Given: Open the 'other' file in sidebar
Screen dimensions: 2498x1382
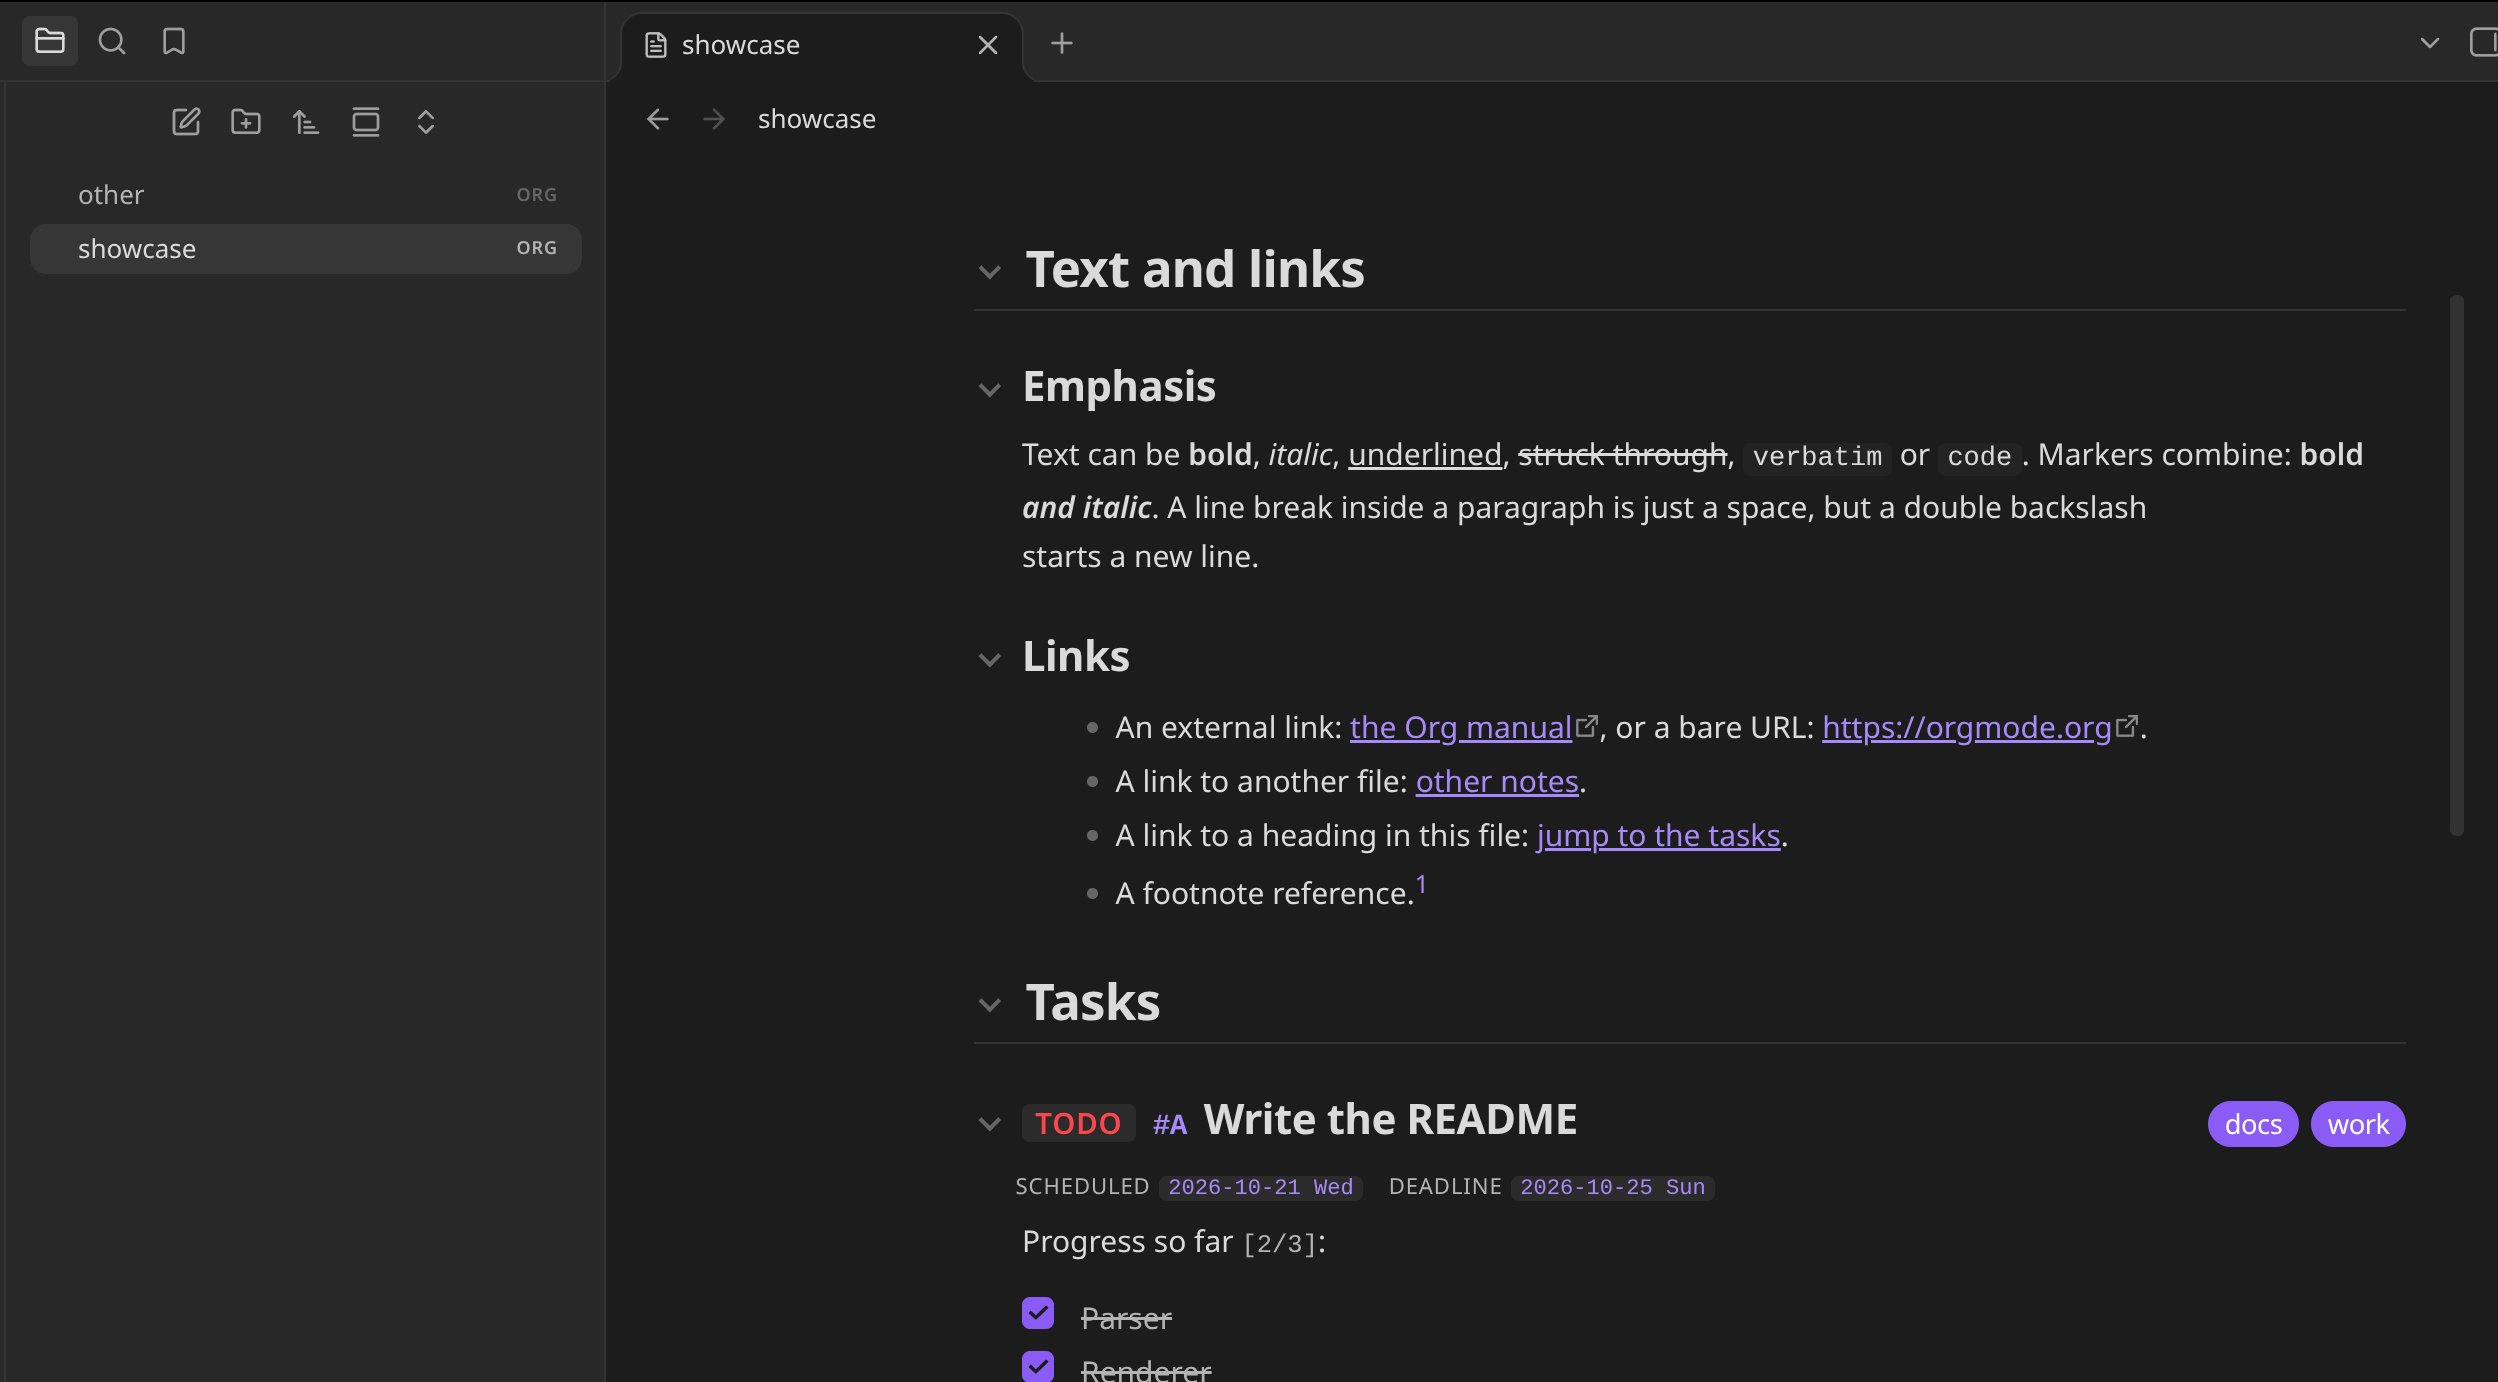Looking at the screenshot, I should click(306, 195).
